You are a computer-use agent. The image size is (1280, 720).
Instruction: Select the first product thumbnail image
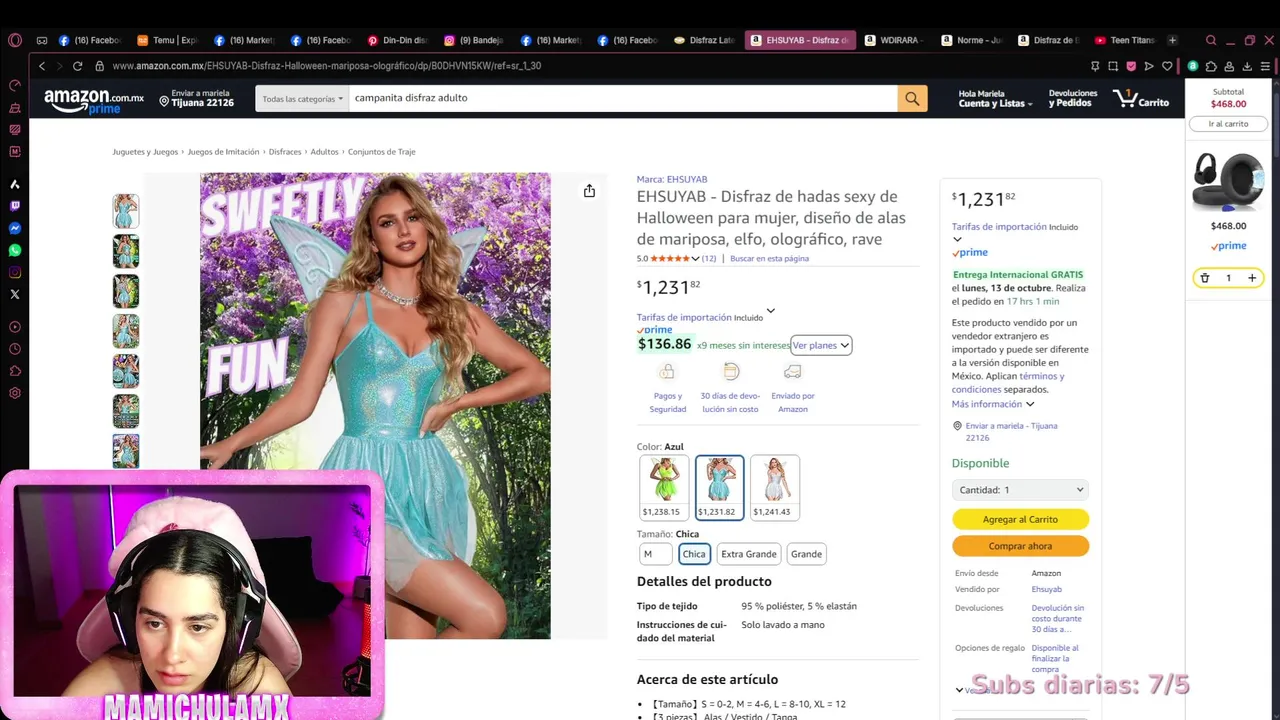[x=126, y=211]
